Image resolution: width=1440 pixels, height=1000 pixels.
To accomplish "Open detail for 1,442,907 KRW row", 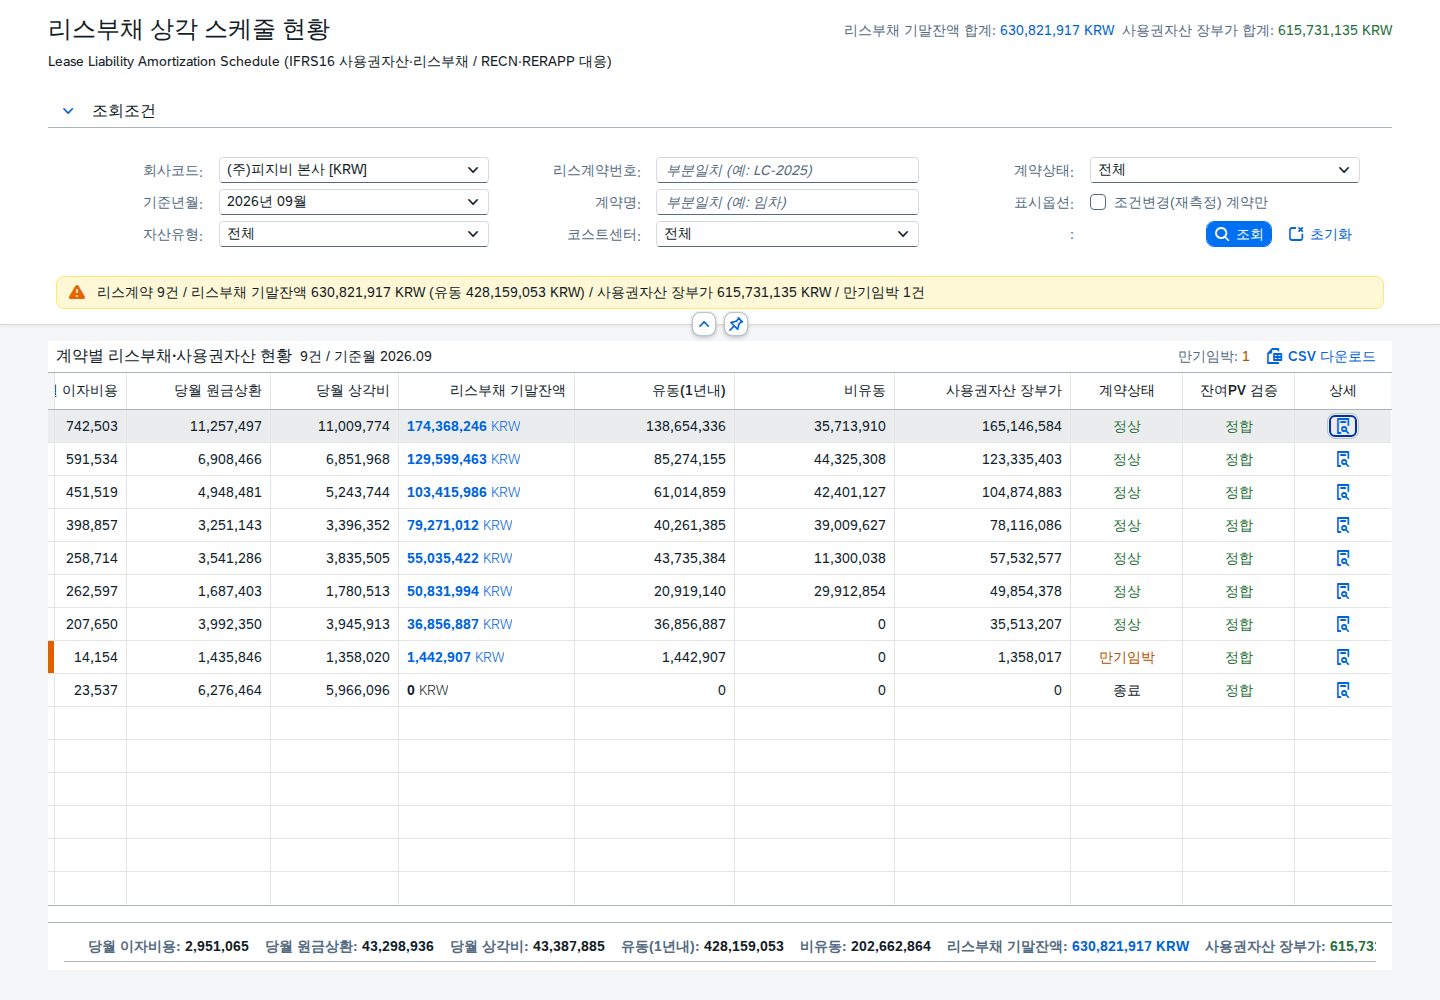I will (x=1343, y=657).
